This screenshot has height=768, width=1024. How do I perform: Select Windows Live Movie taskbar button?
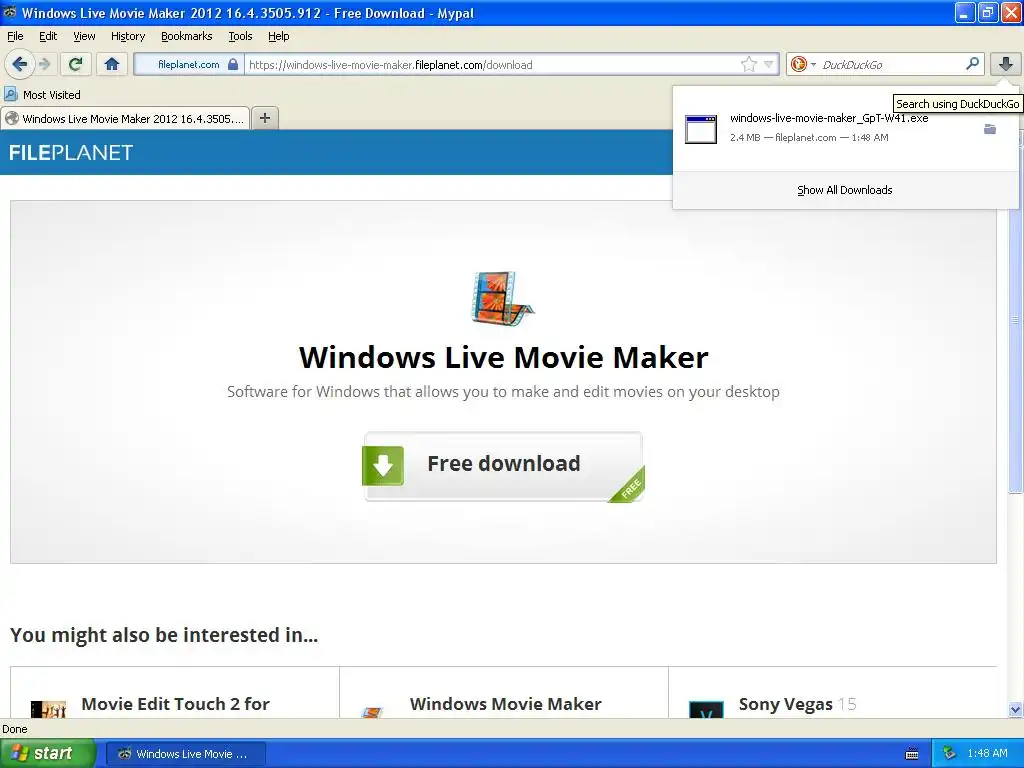[185, 754]
